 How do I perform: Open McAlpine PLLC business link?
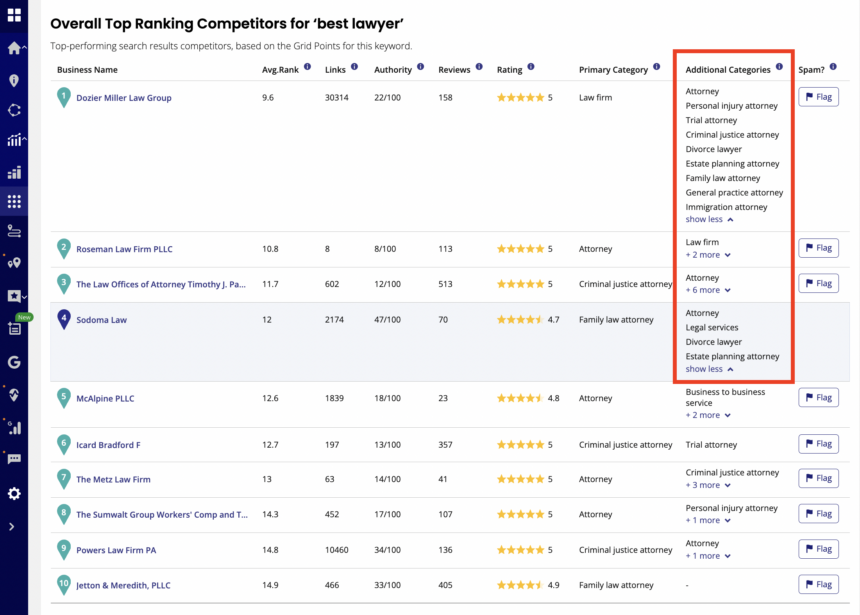pyautogui.click(x=105, y=398)
